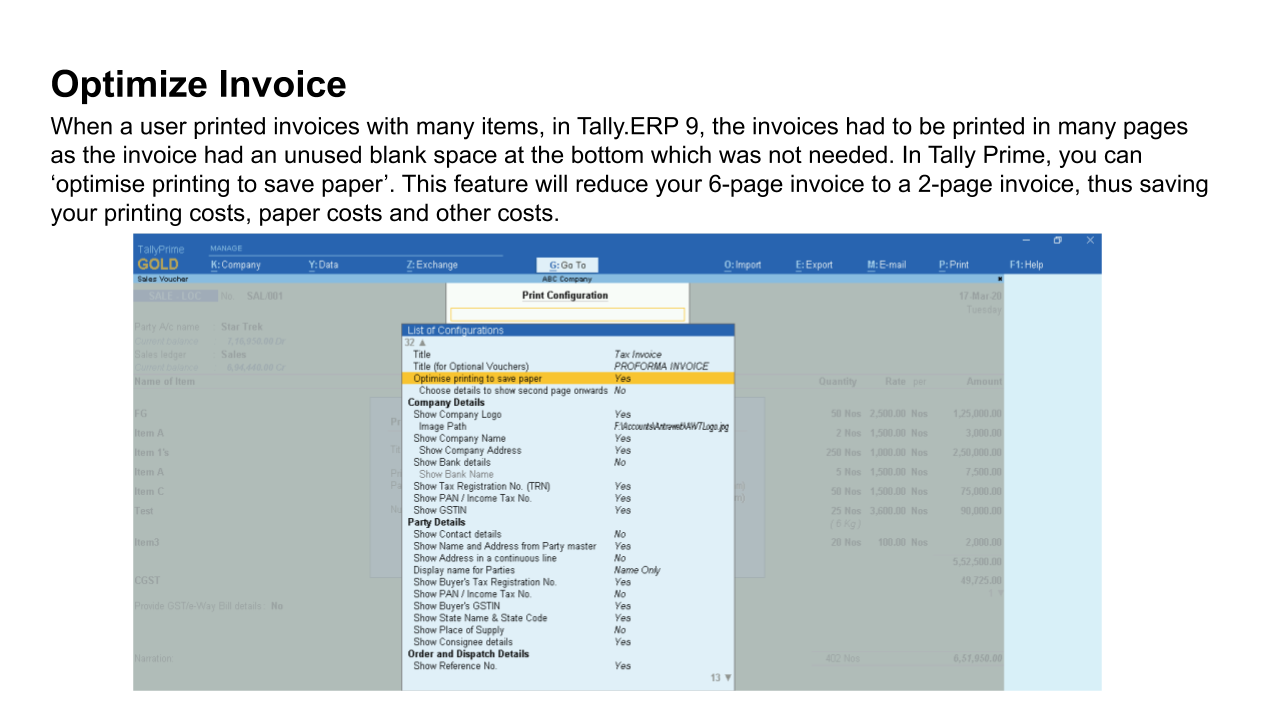This screenshot has height=720, width=1280.
Task: Select 'Show Name and Address from Party master'
Action: pos(568,547)
